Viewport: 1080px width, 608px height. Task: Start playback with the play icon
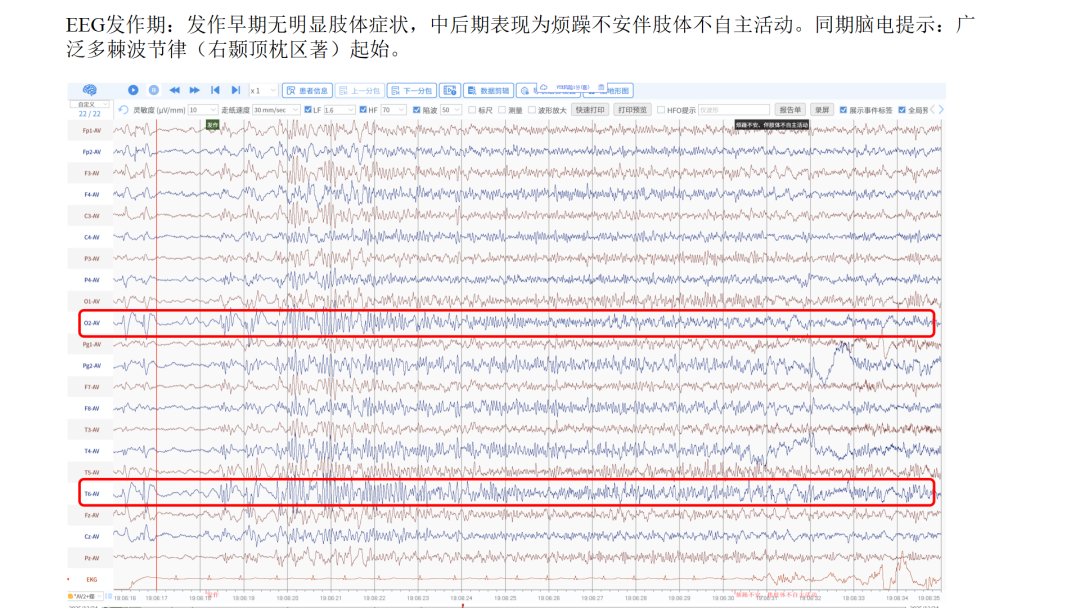(x=133, y=90)
